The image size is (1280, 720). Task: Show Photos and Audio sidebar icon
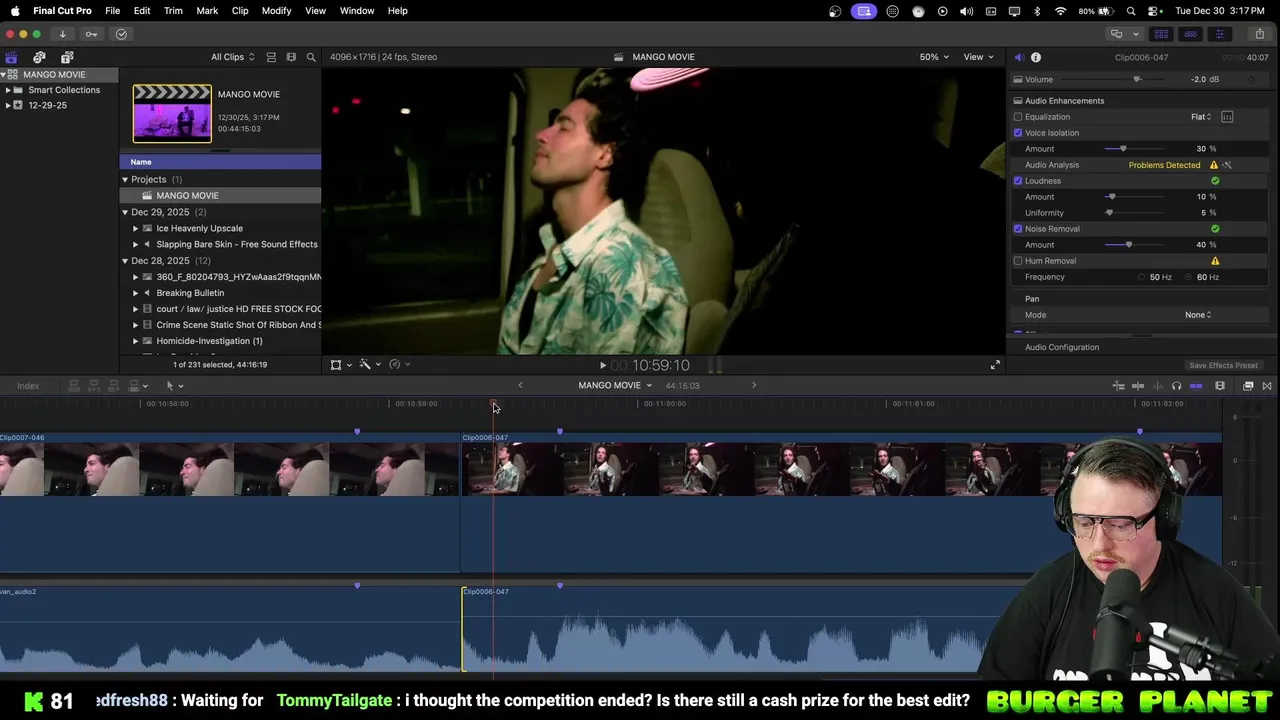39,57
